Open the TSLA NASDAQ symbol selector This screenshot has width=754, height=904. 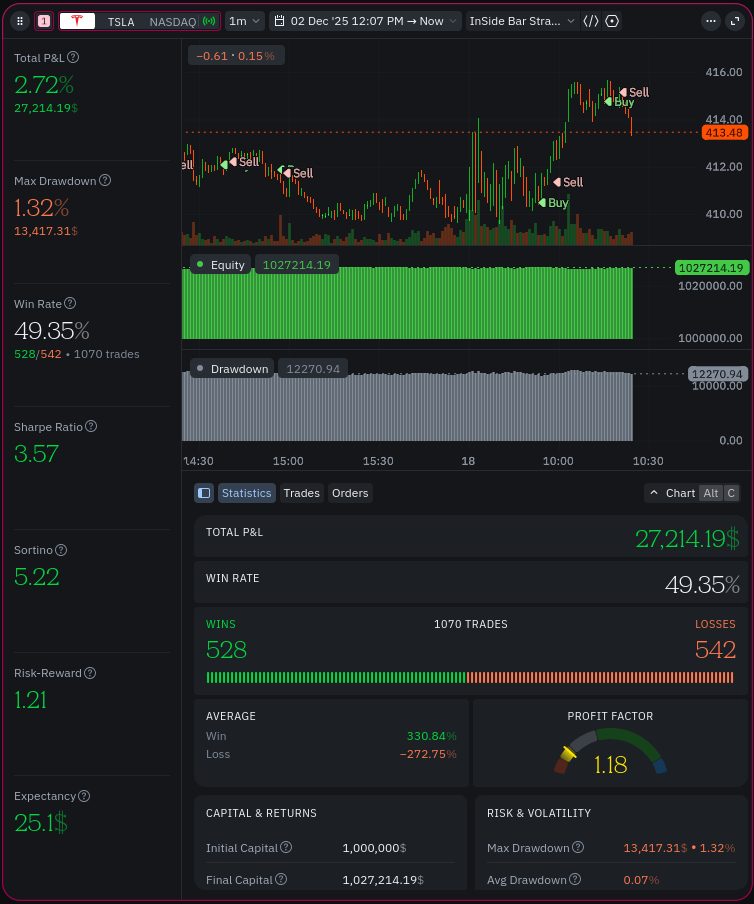click(139, 21)
